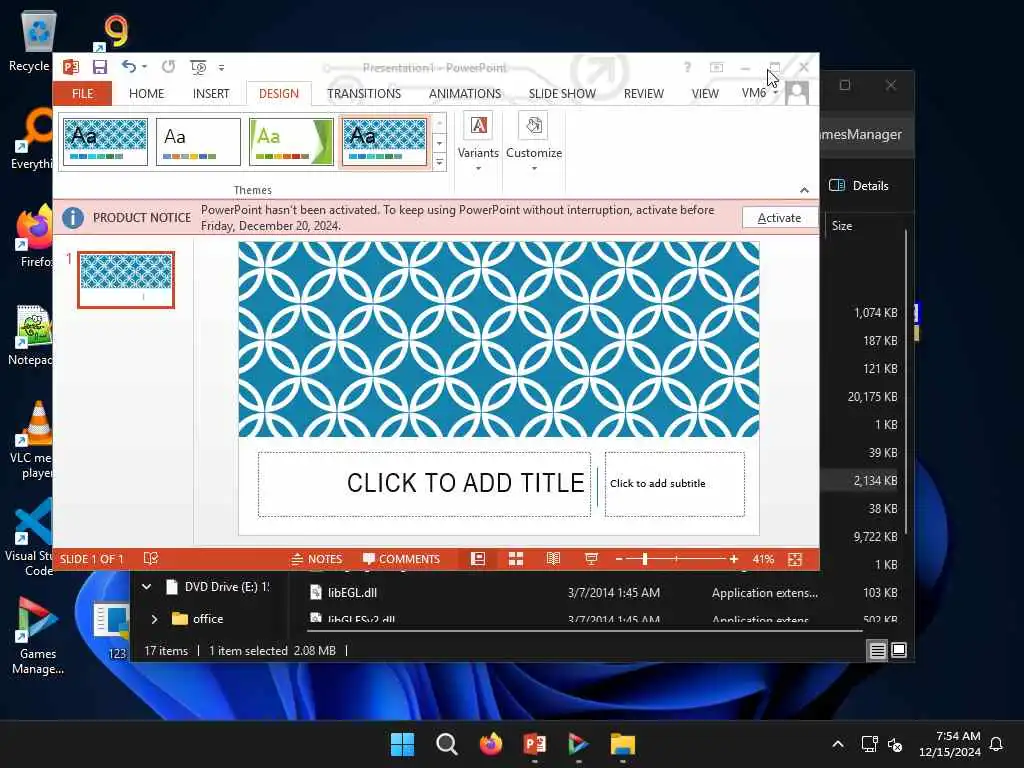Open the REVIEW tab
The image size is (1024, 768).
pyautogui.click(x=643, y=93)
